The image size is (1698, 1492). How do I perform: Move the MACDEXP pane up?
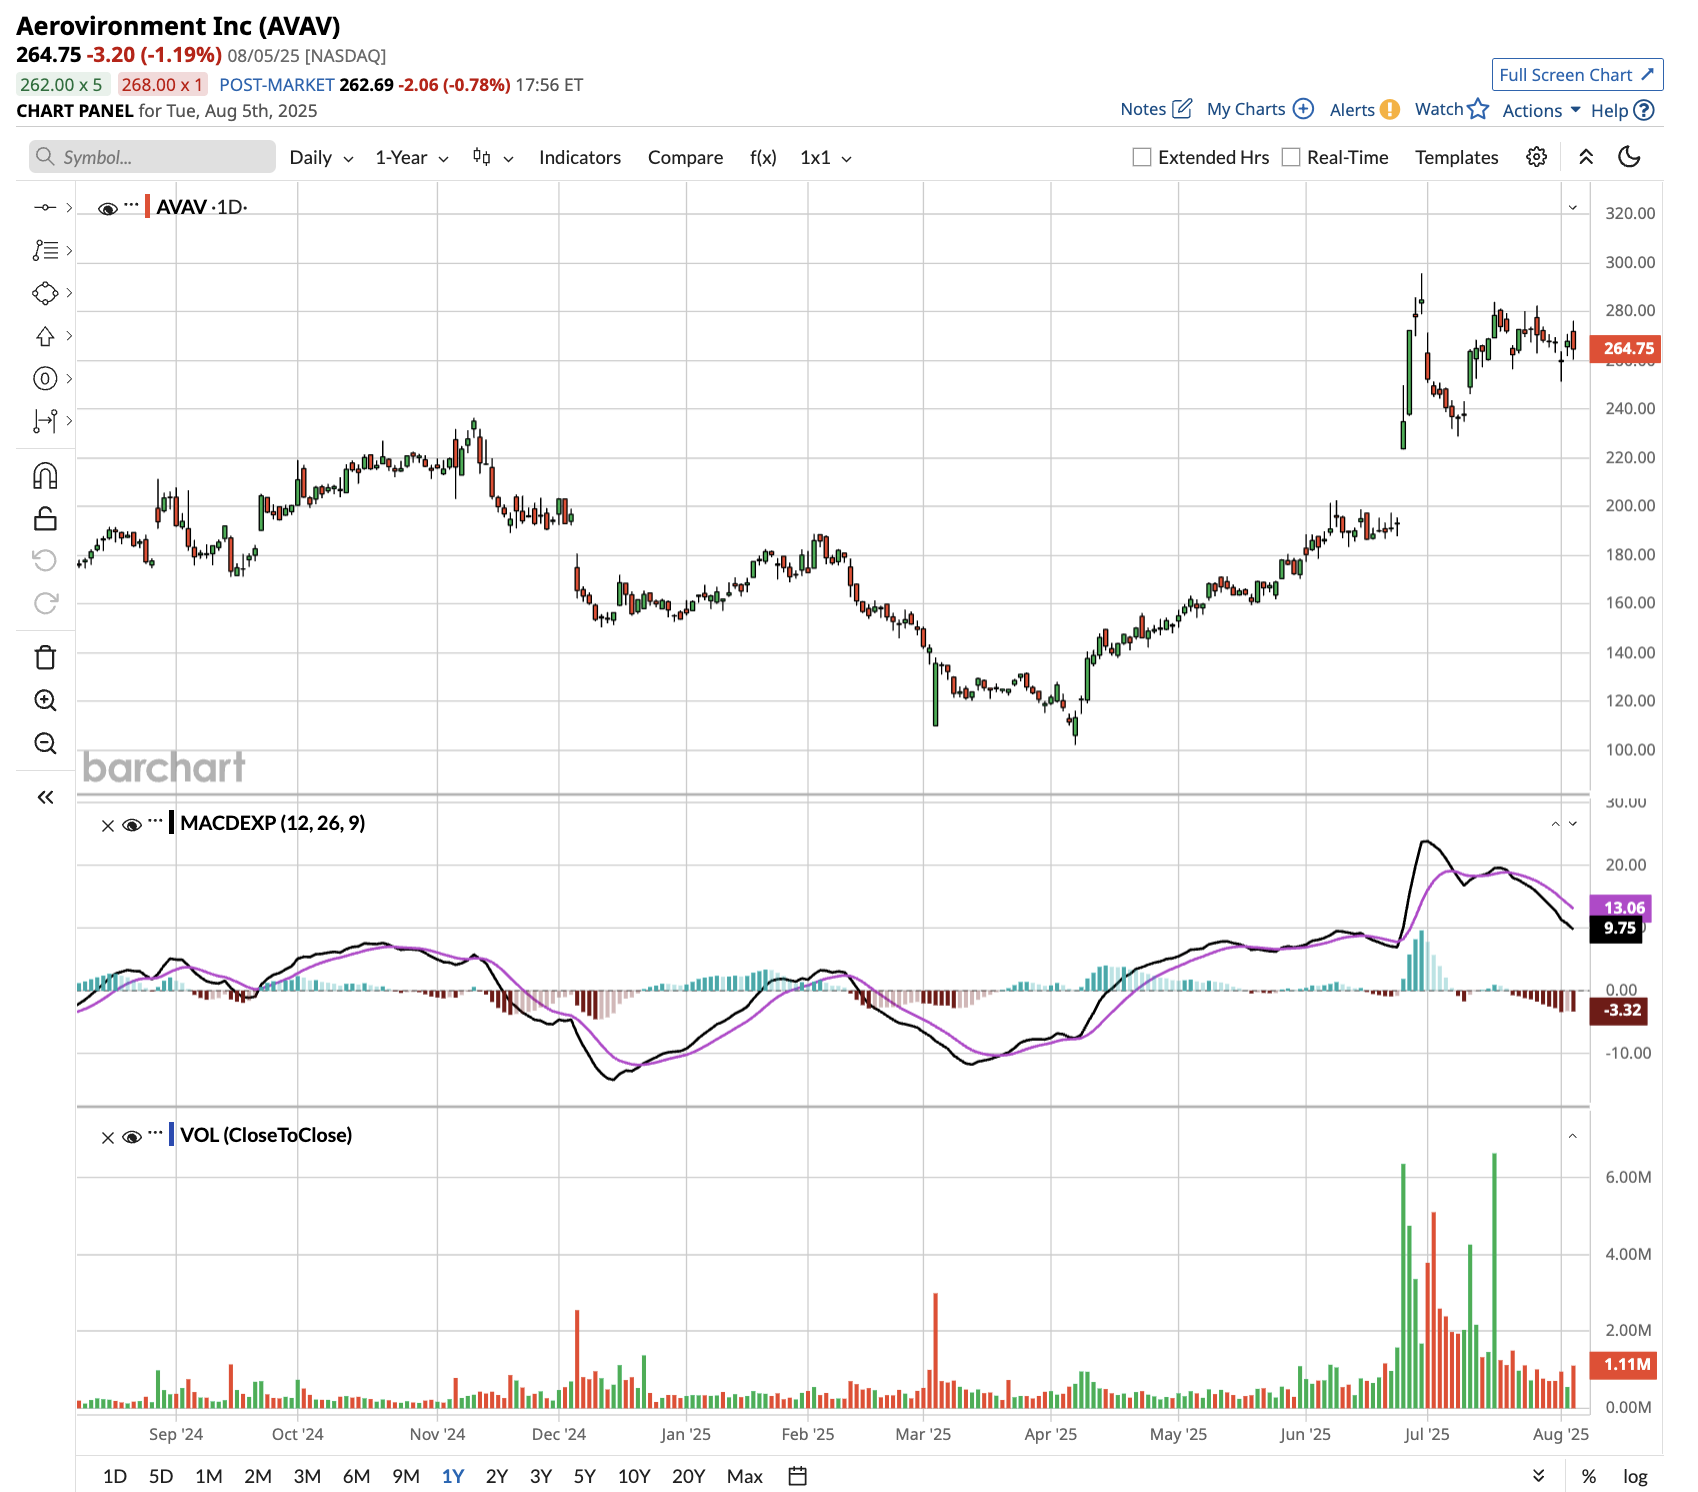coord(1555,824)
